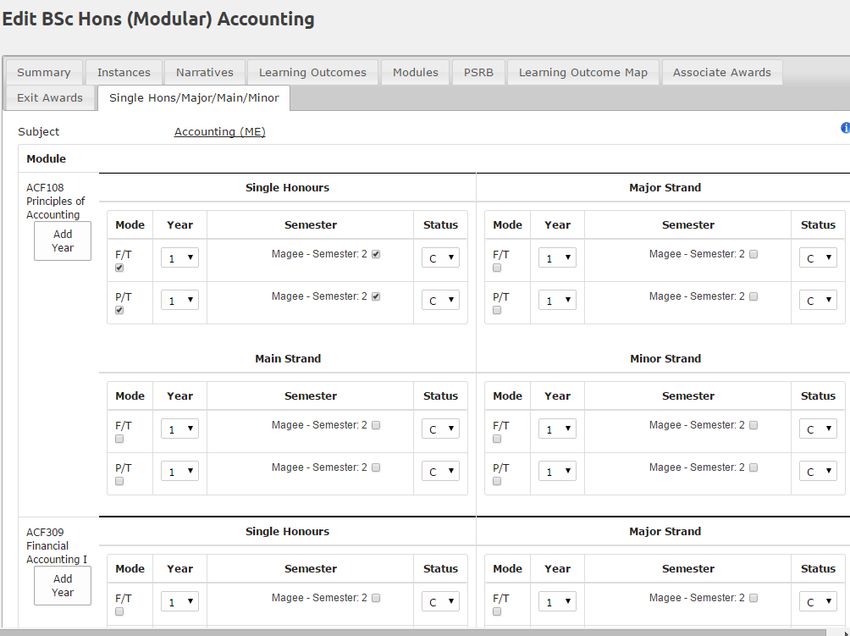Click the ACF108 Main Strand heading
Image resolution: width=850 pixels, height=636 pixels.
pyautogui.click(x=288, y=358)
